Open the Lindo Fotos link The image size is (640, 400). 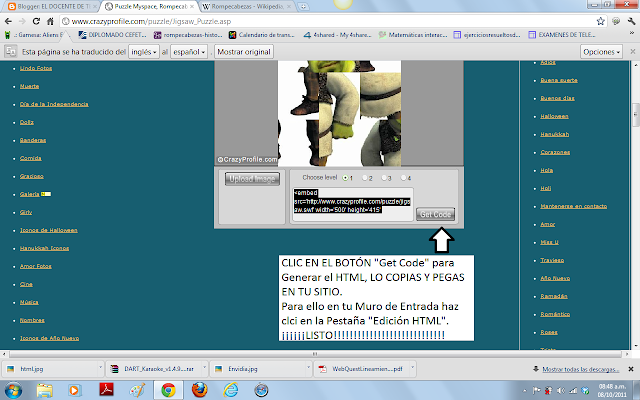pos(36,68)
